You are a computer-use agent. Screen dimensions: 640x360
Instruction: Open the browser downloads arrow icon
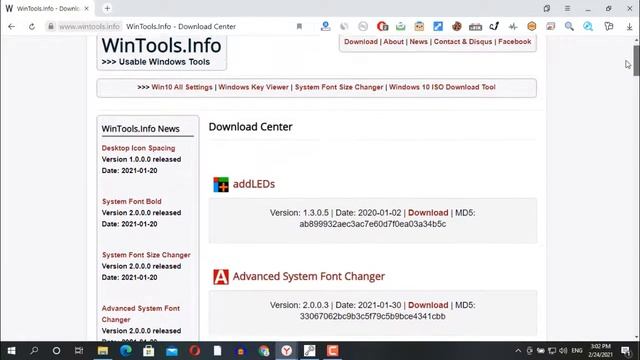pyautogui.click(x=629, y=27)
